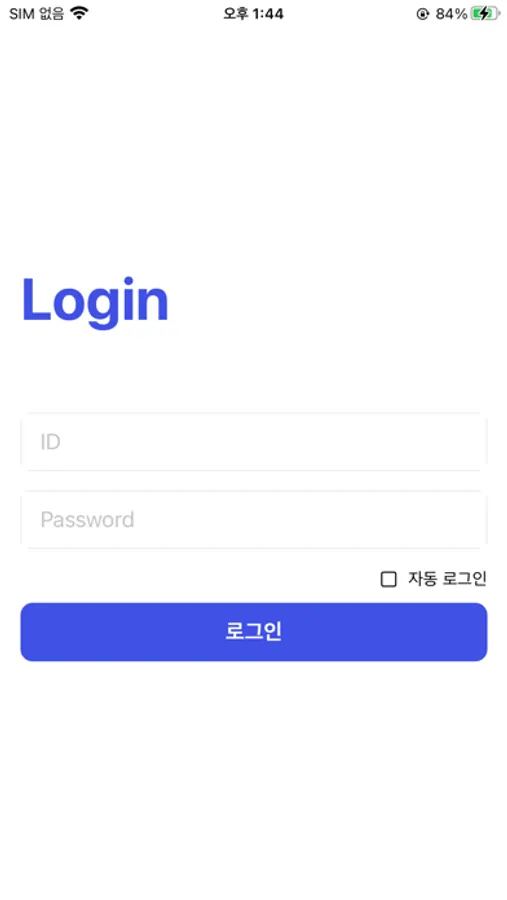This screenshot has height=900, width=507.
Task: Tap the 84% battery percentage text
Action: tap(451, 14)
